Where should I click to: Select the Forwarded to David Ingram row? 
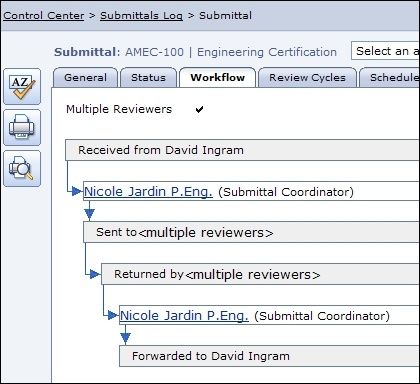pos(269,356)
